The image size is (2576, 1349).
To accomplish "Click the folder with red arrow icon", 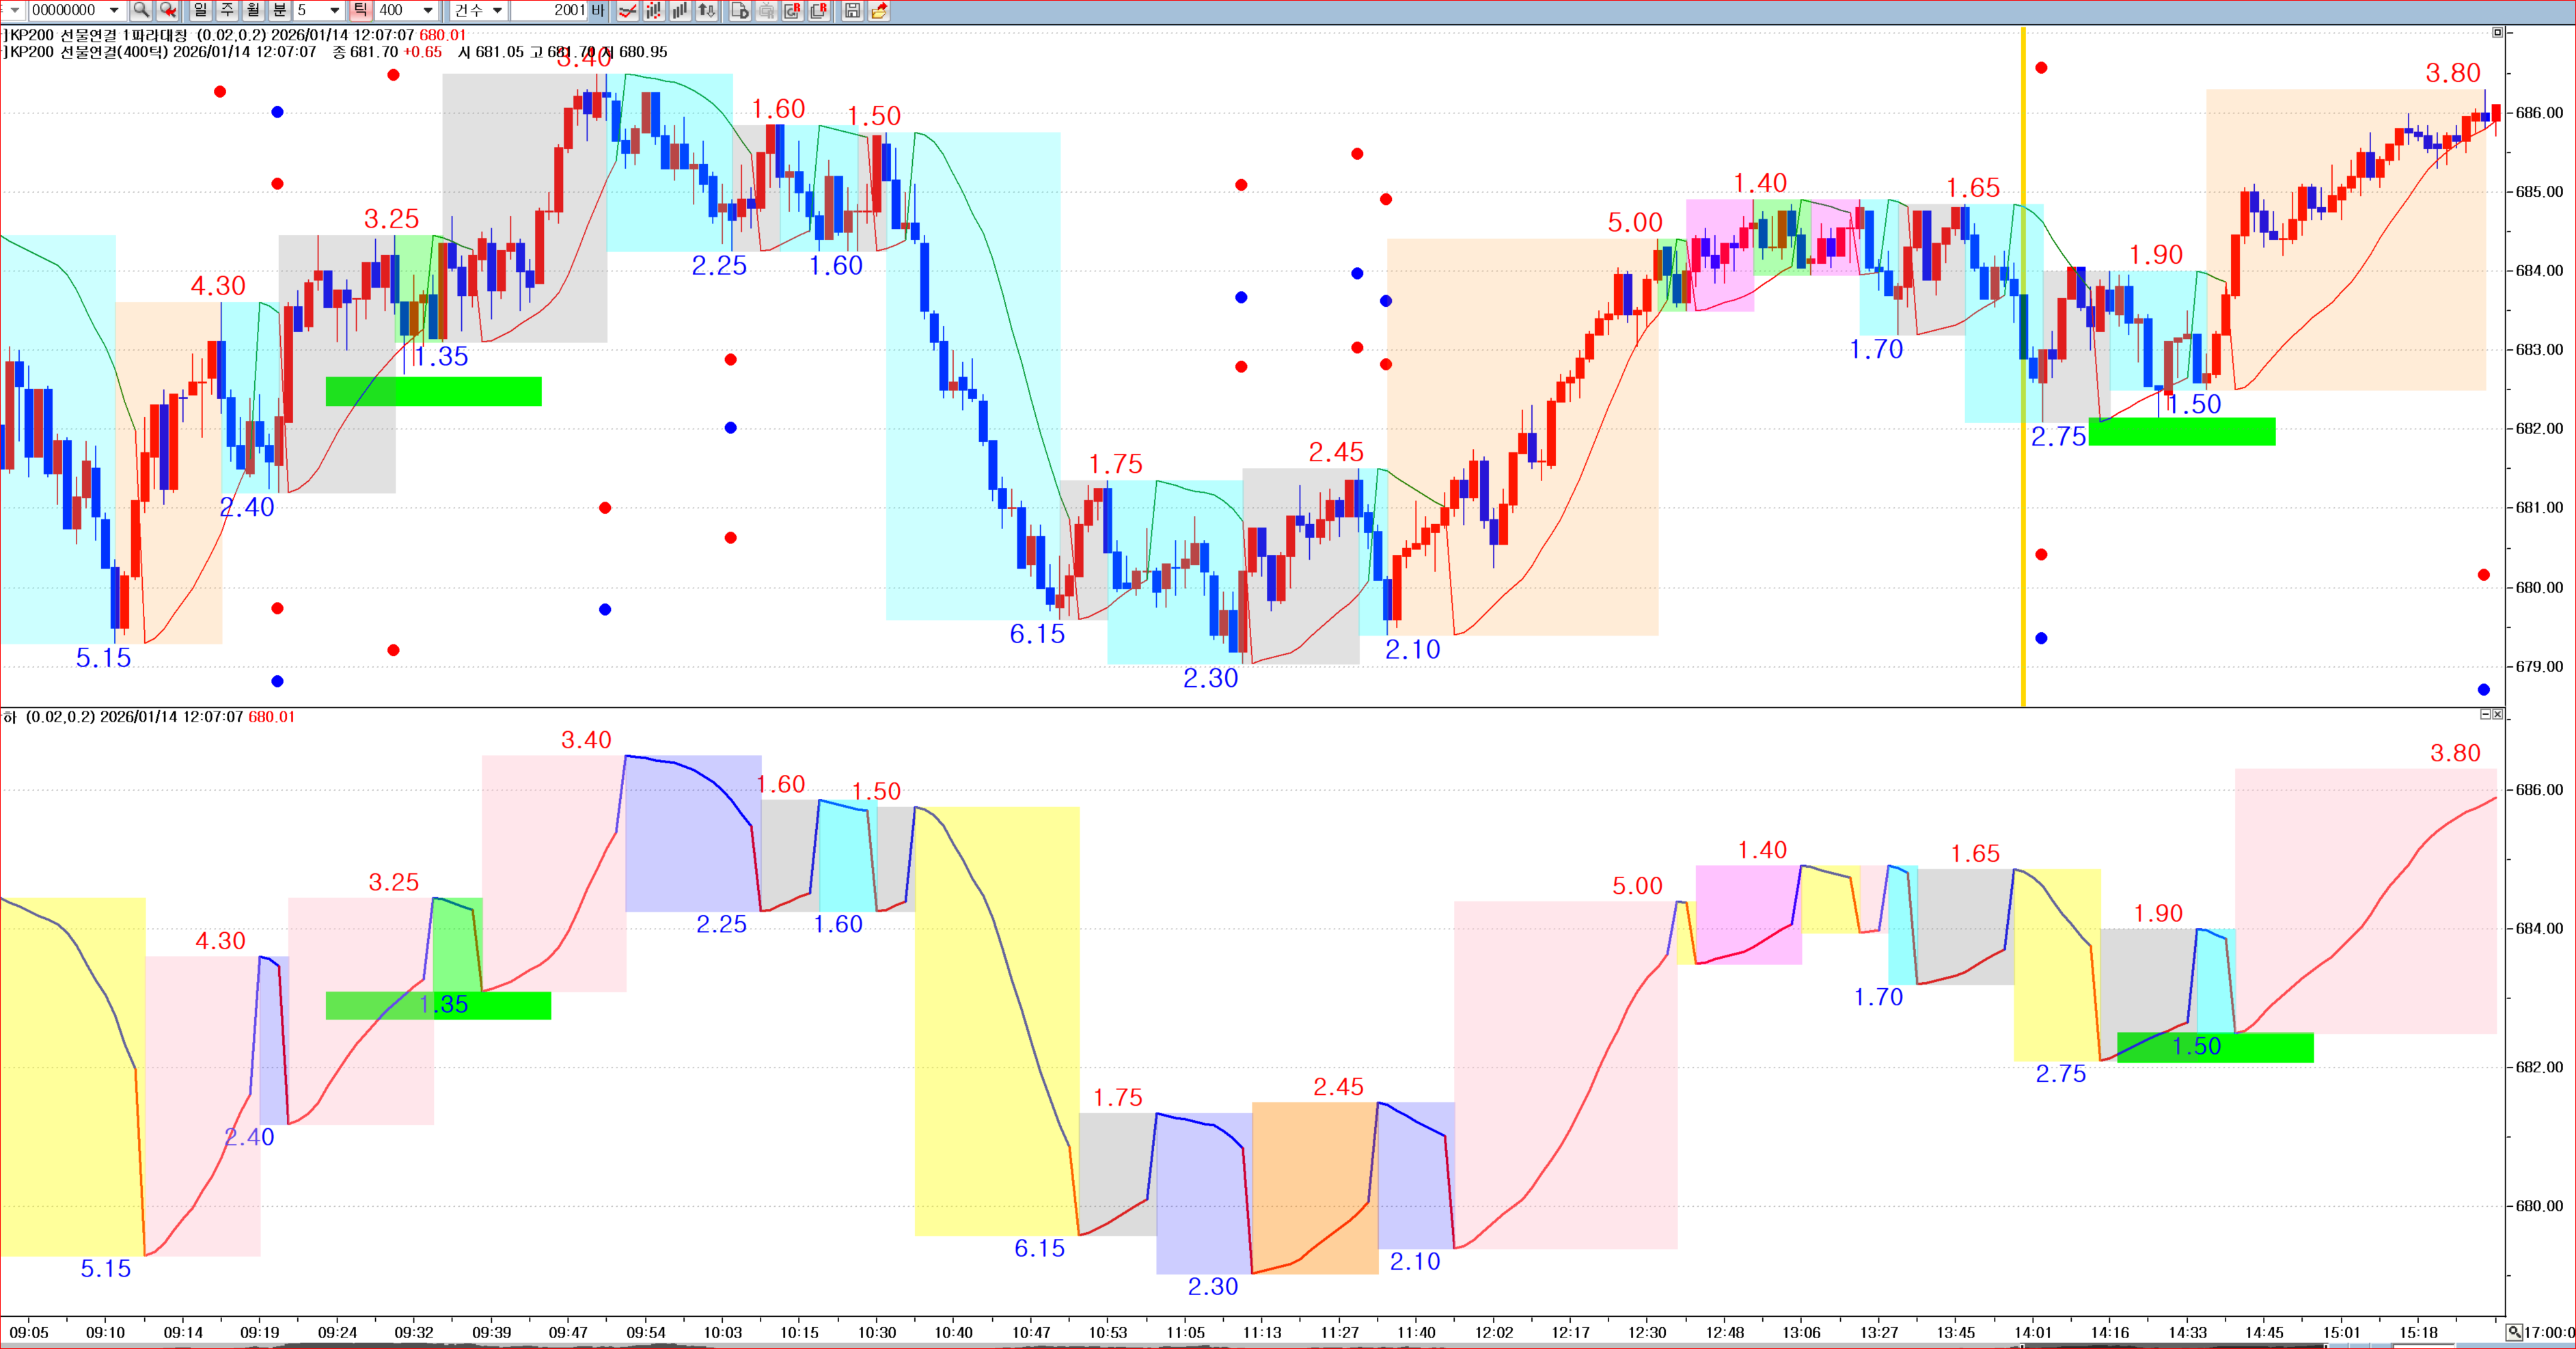I will (879, 11).
